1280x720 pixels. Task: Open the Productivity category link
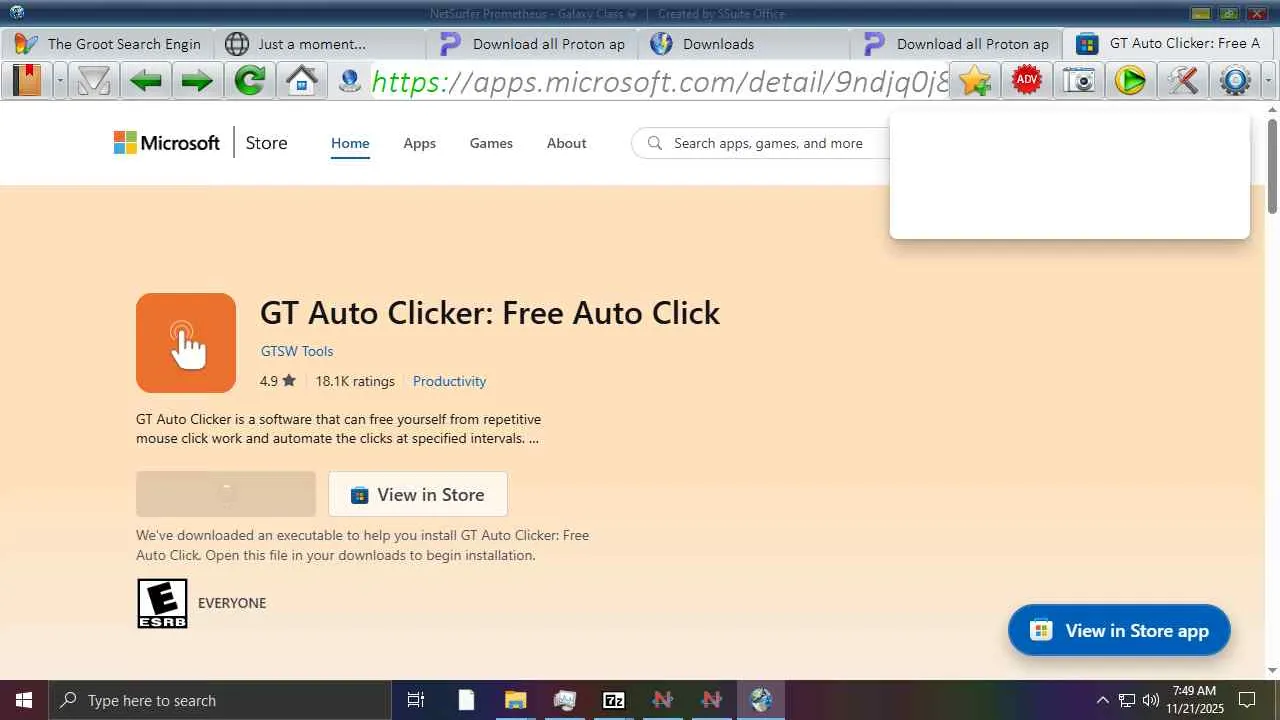[x=449, y=381]
